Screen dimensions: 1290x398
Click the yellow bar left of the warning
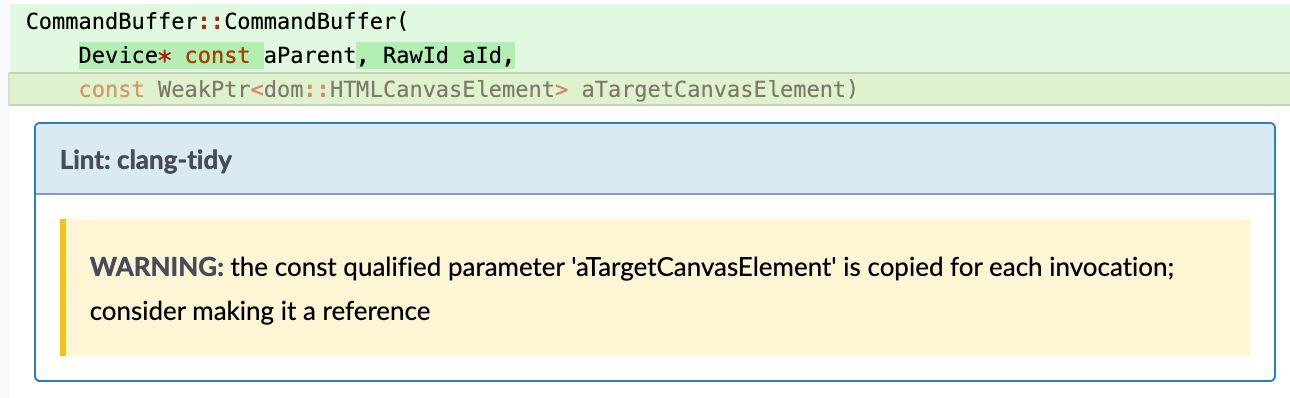coord(63,288)
